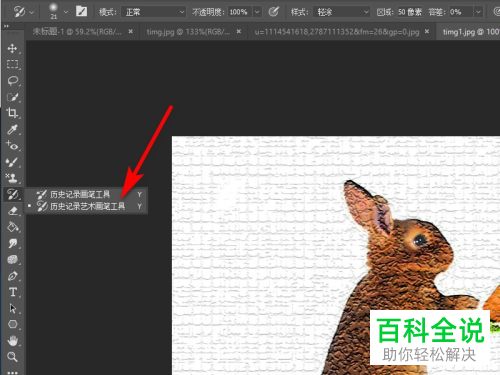Select the Quick Selection tool
The height and width of the screenshot is (375, 500).
coord(12,97)
